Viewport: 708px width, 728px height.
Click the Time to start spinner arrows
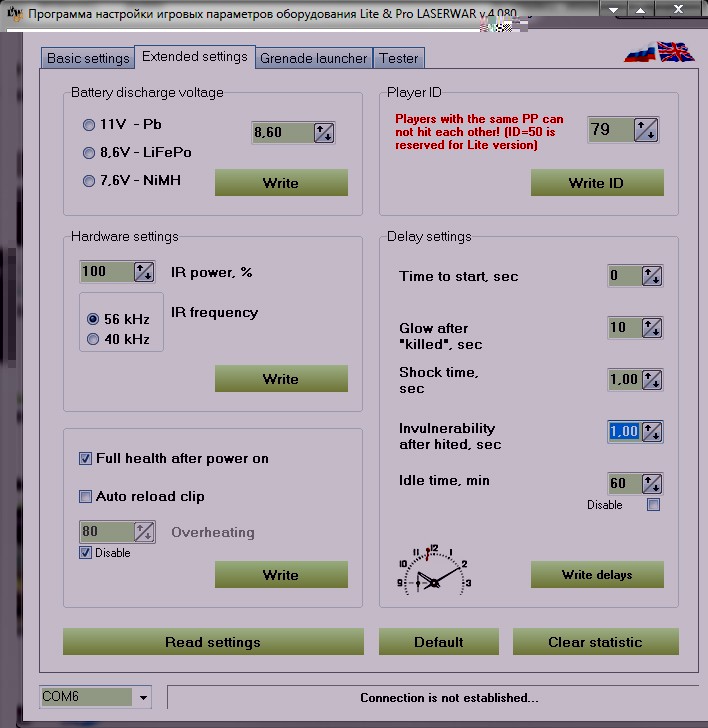pos(651,276)
